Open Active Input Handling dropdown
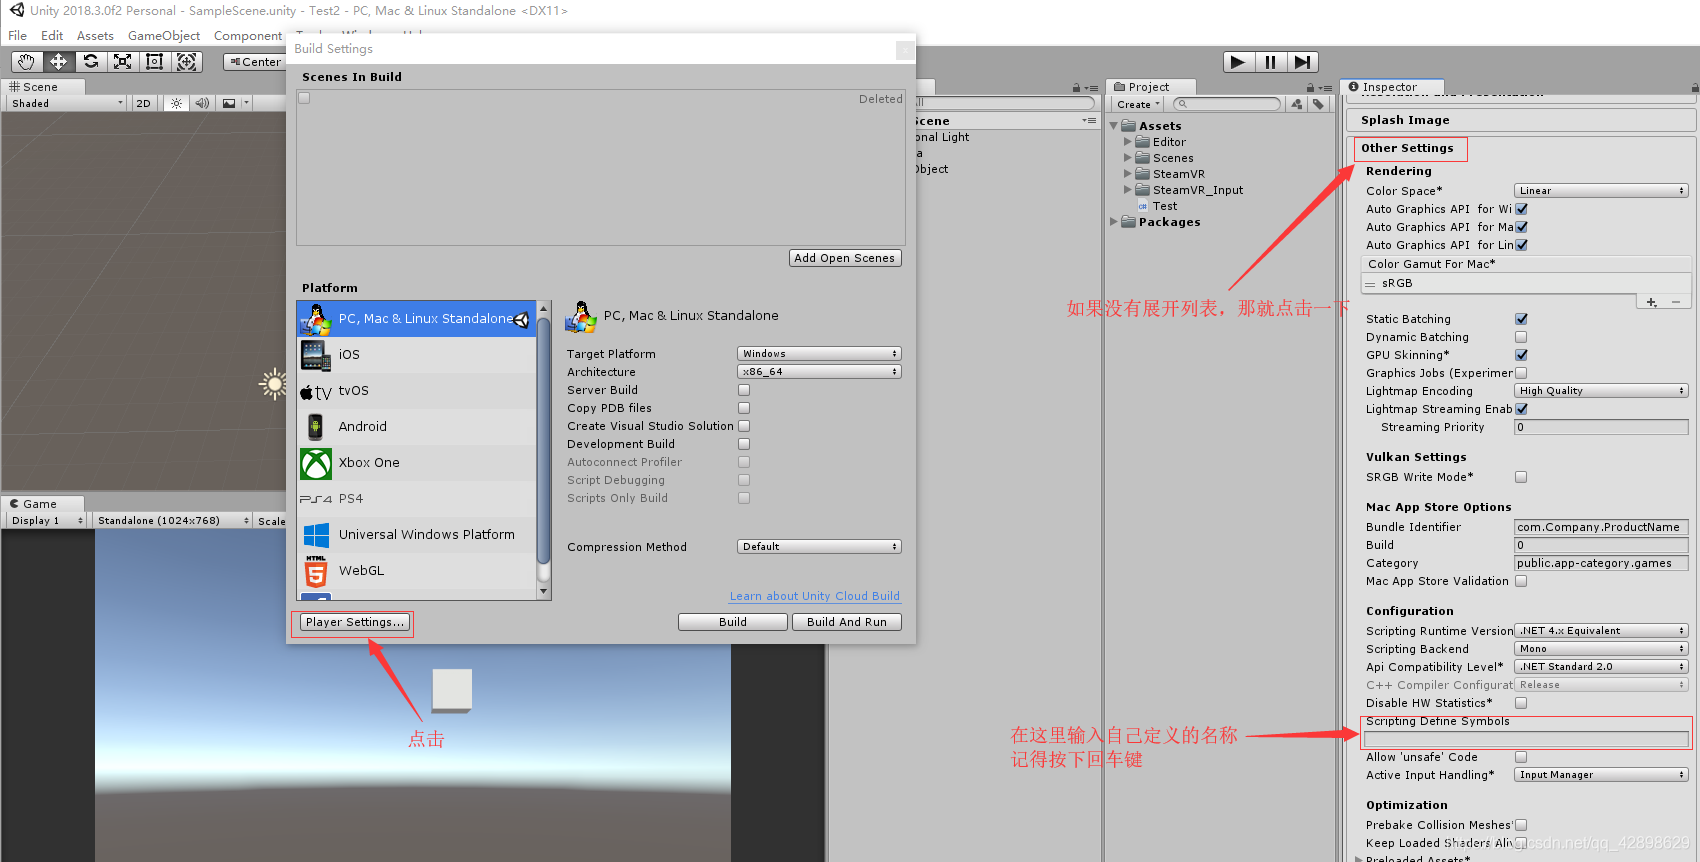Image resolution: width=1700 pixels, height=862 pixels. pos(1601,775)
